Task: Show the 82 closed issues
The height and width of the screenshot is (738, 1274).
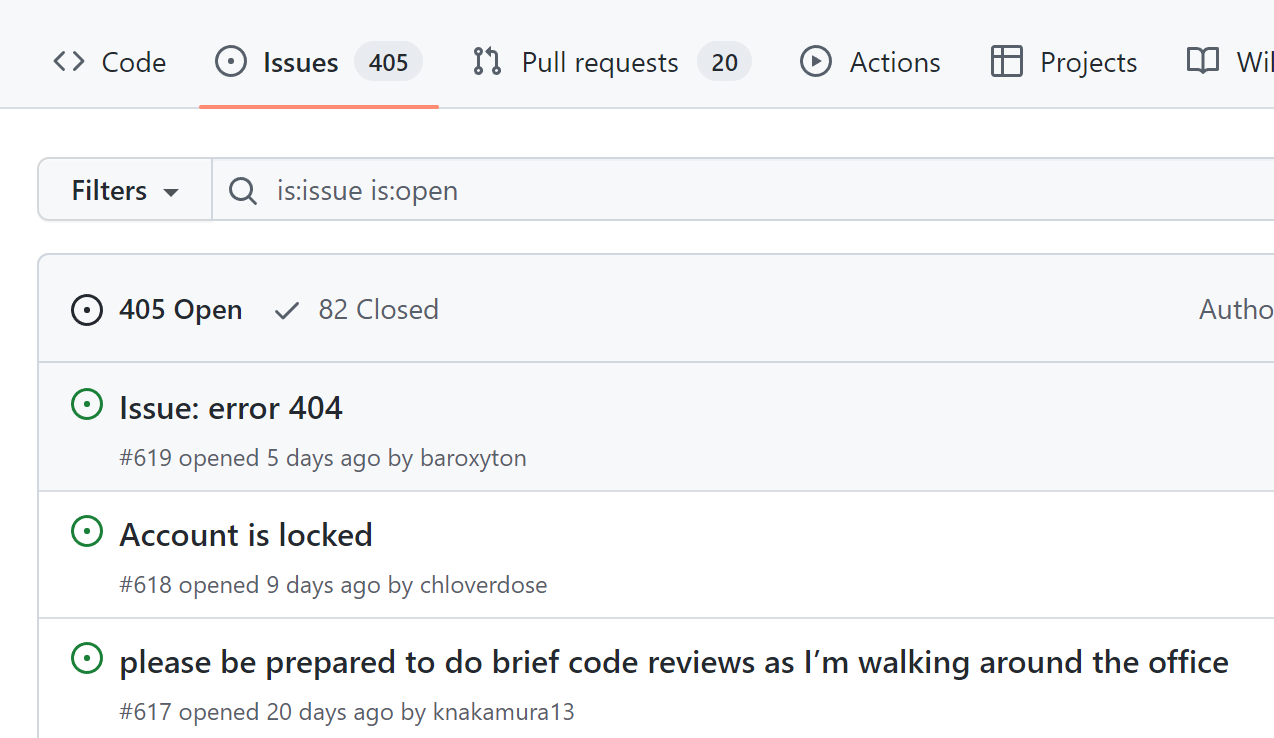Action: point(378,309)
